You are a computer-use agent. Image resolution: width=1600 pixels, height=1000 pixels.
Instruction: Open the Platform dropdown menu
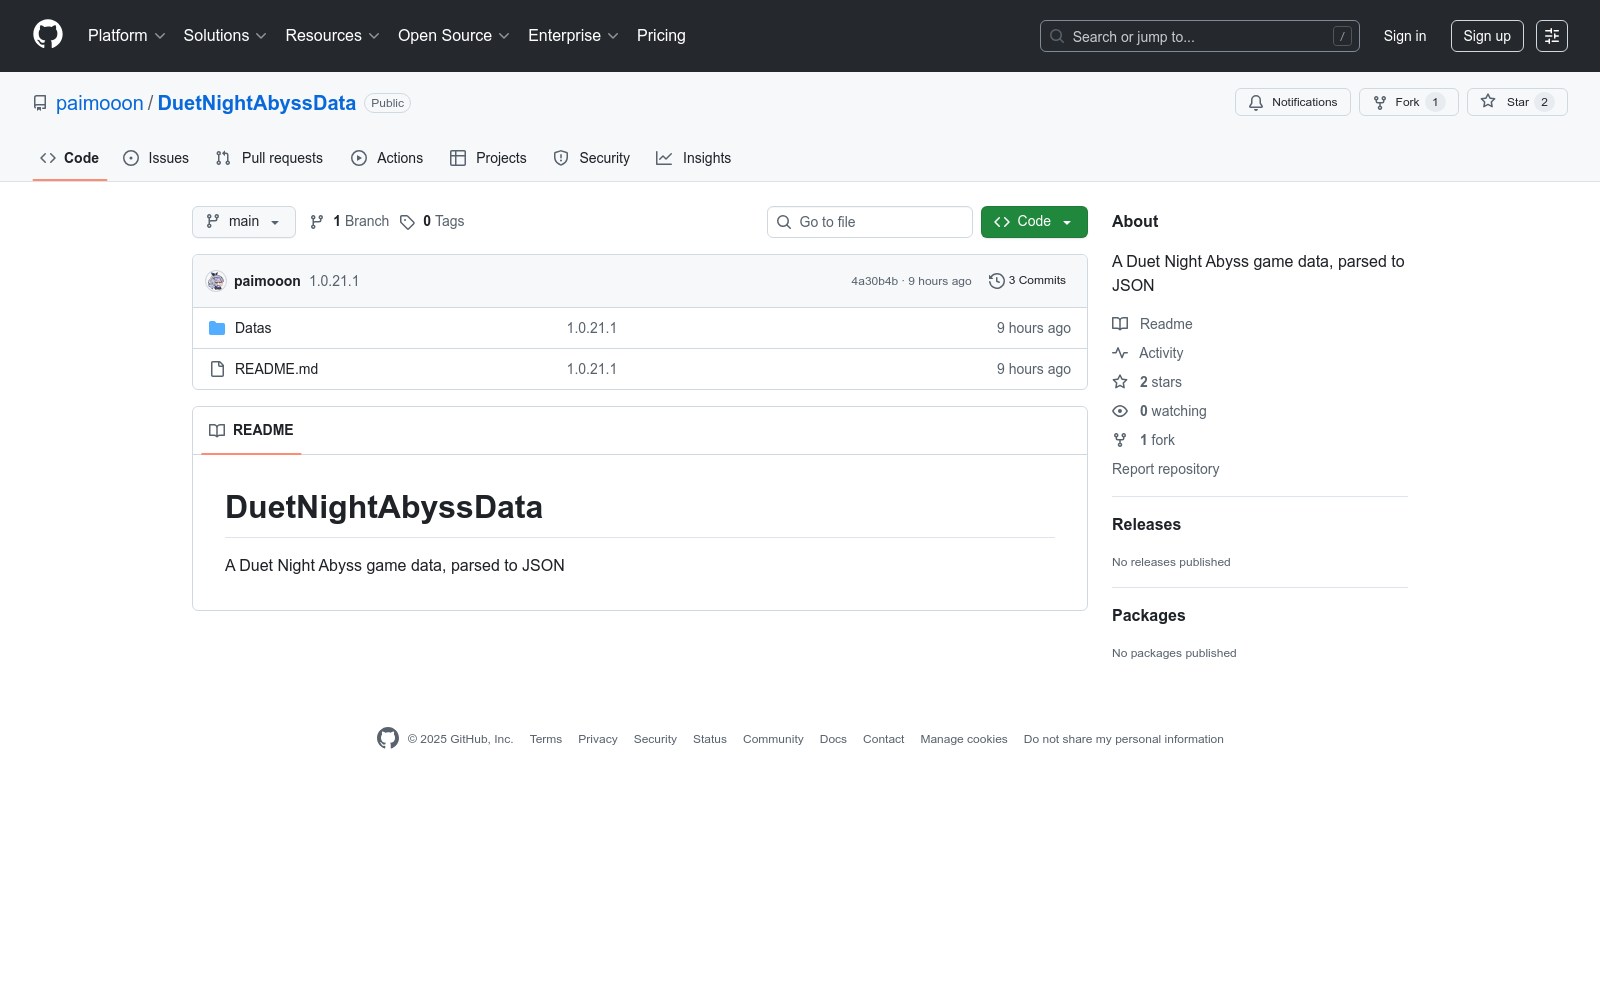click(x=126, y=36)
